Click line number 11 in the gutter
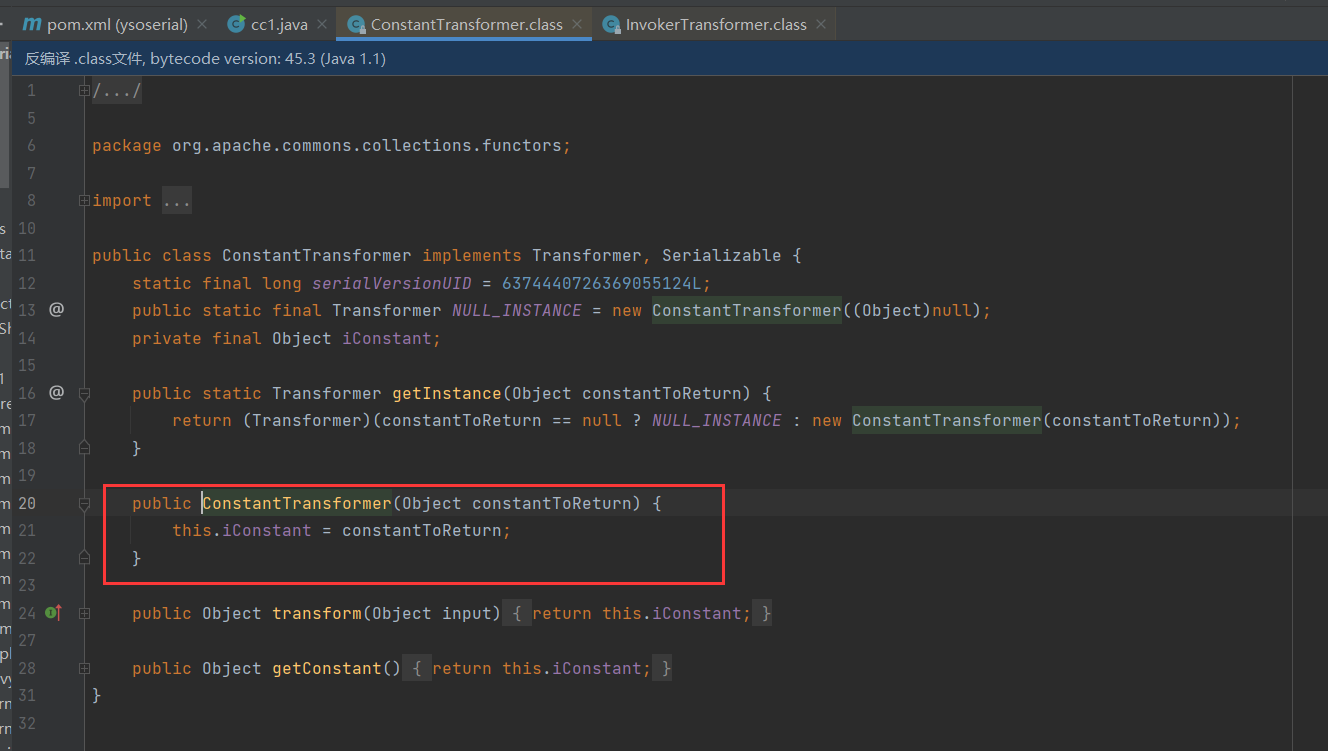Screen dimensions: 1328x751 click(x=27, y=256)
